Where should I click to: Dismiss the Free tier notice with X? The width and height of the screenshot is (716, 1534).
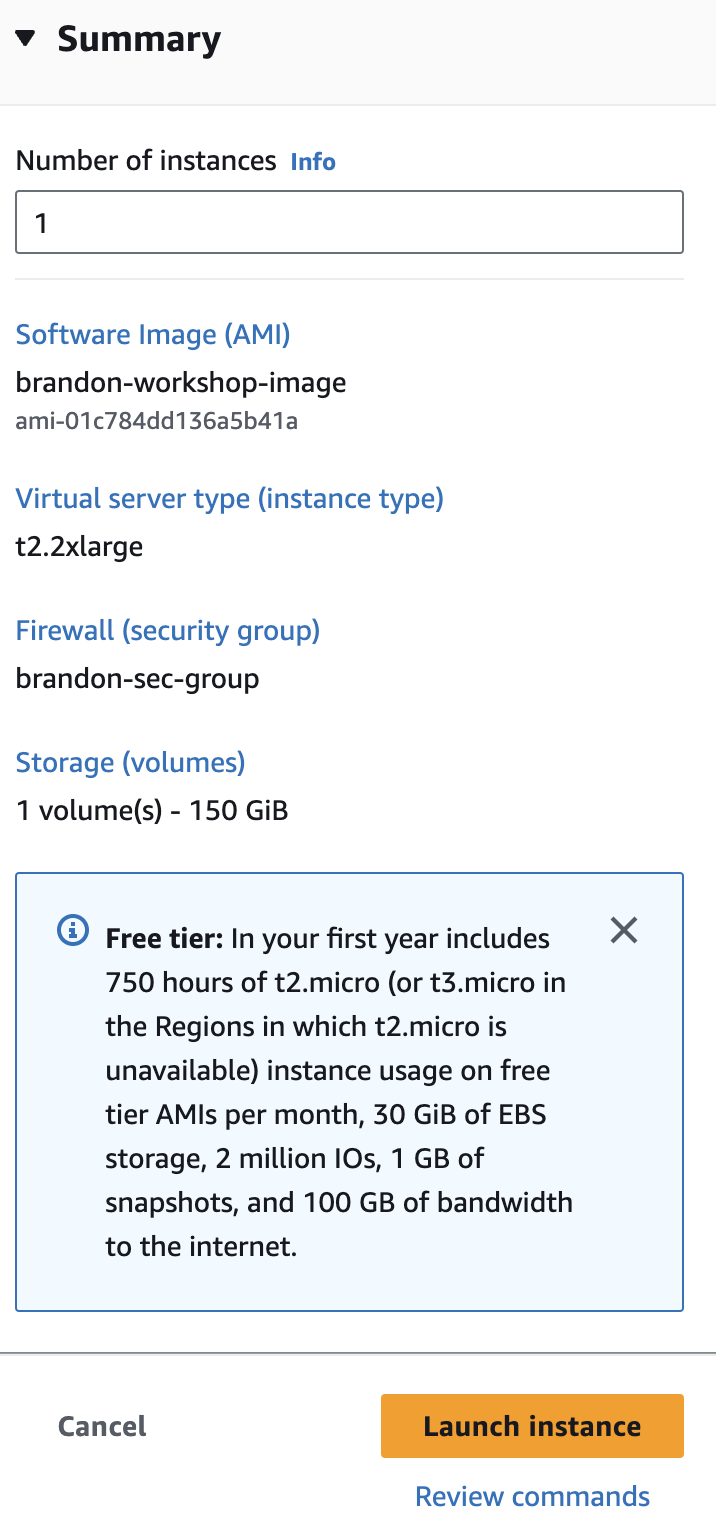click(624, 931)
